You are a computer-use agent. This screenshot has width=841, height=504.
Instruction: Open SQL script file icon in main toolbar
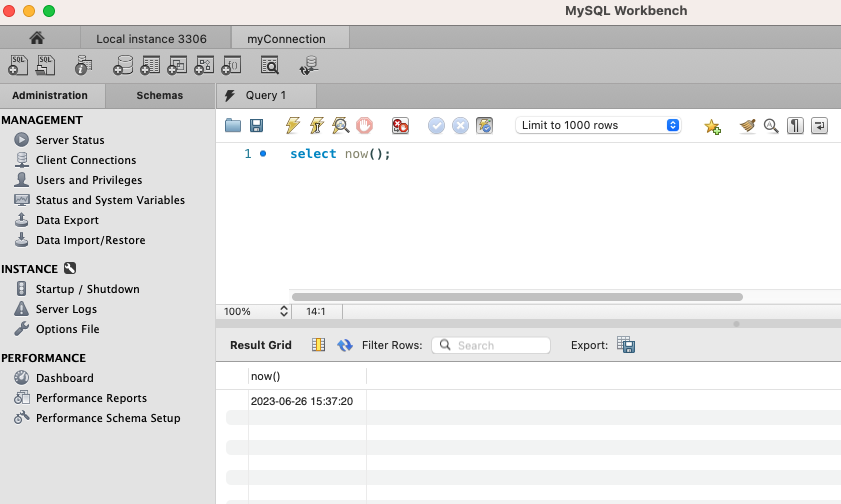click(x=45, y=65)
